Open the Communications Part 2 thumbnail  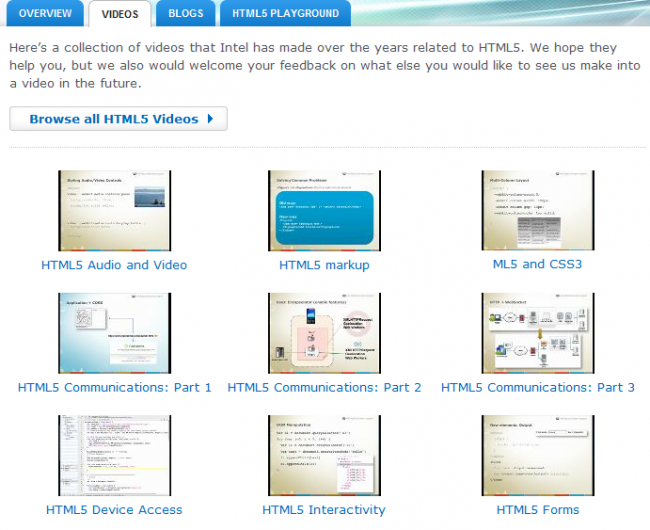[x=324, y=333]
